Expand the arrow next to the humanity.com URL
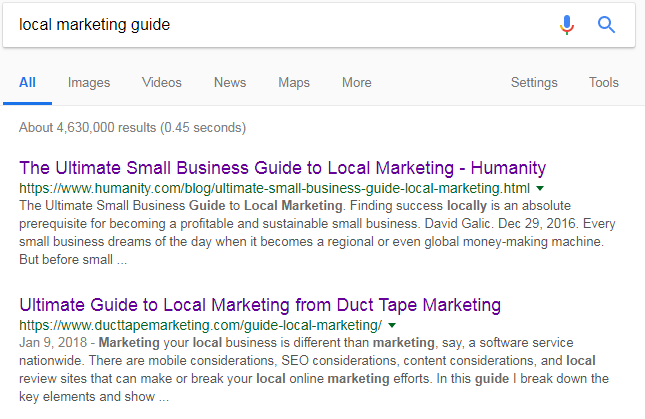 pyautogui.click(x=540, y=188)
